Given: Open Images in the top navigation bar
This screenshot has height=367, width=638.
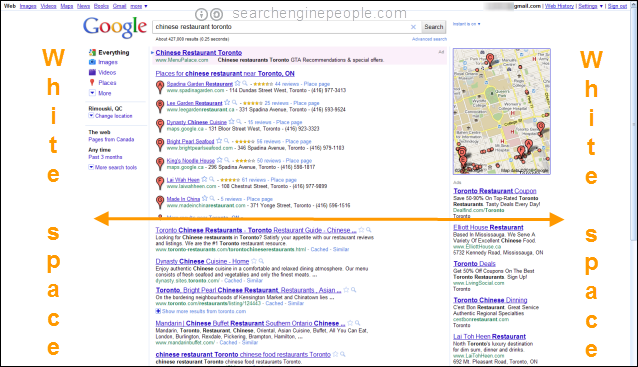Looking at the screenshot, I should (28, 6).
